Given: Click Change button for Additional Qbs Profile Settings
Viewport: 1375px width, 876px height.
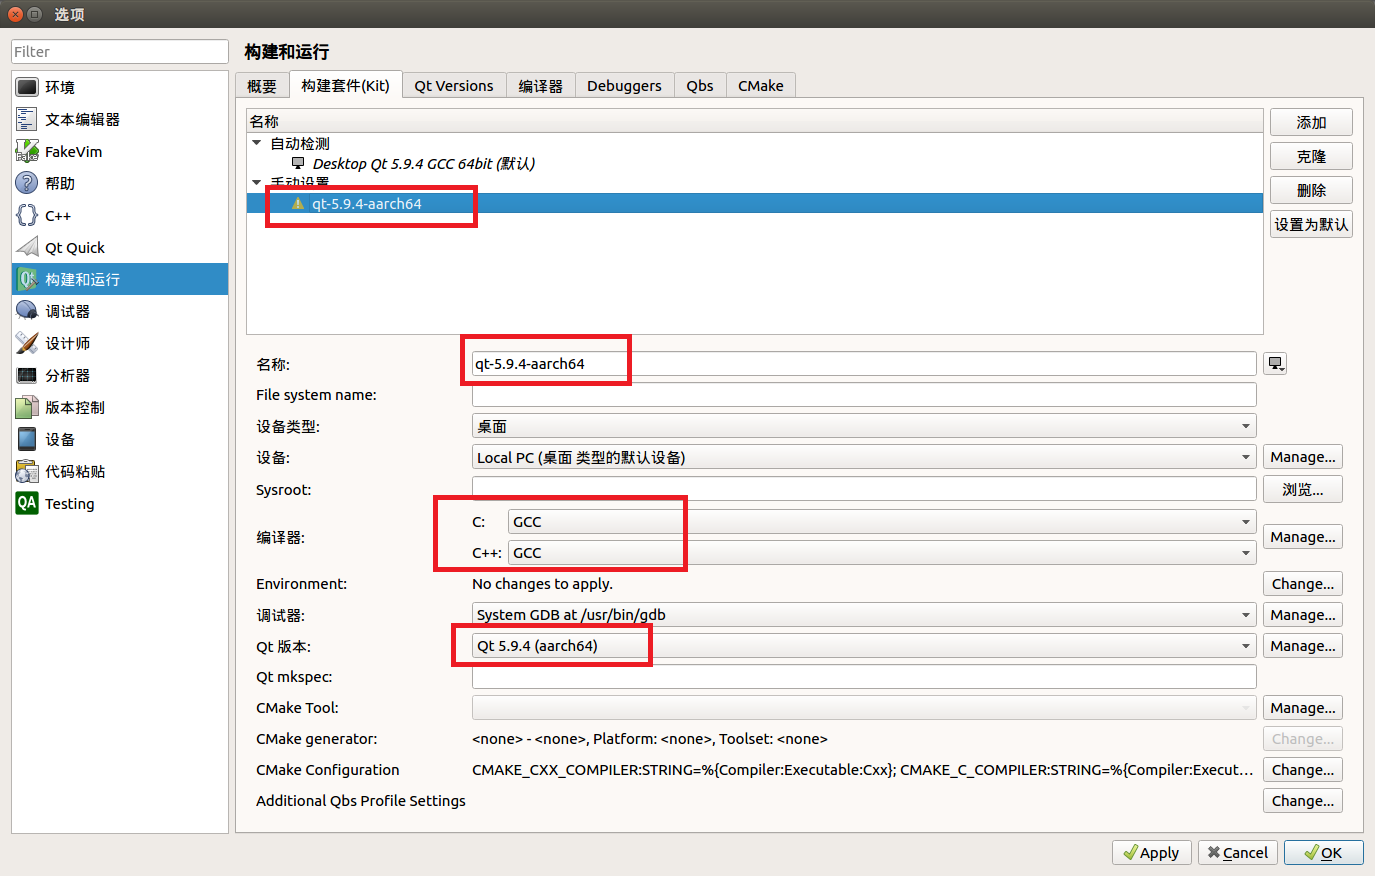Looking at the screenshot, I should pos(1303,801).
